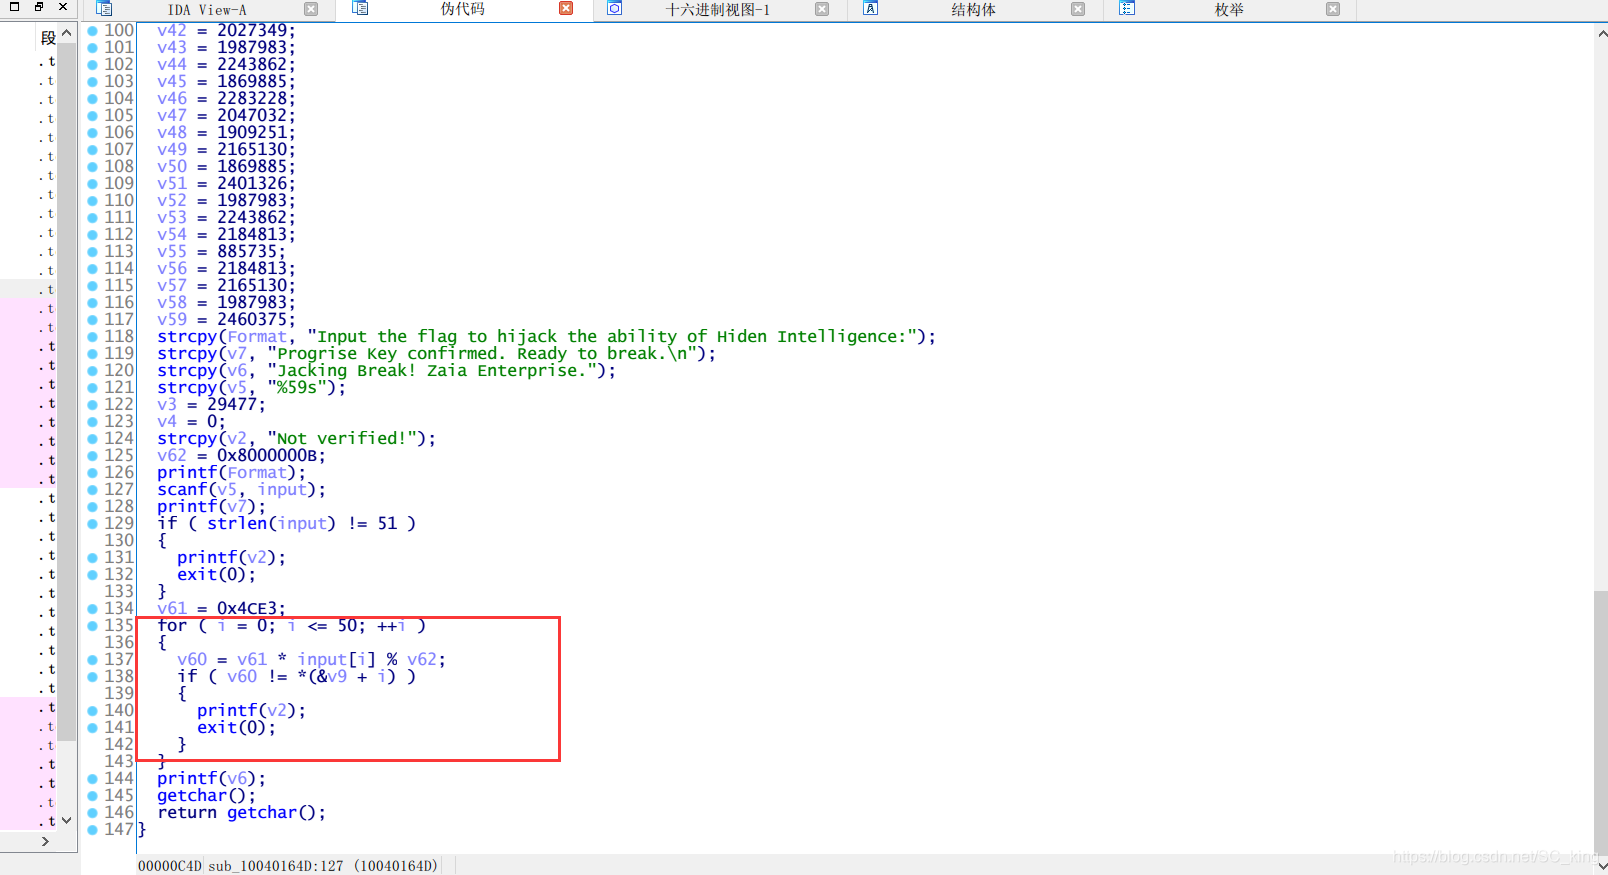Click variable v42 on line 100
Image resolution: width=1608 pixels, height=875 pixels.
pos(172,31)
